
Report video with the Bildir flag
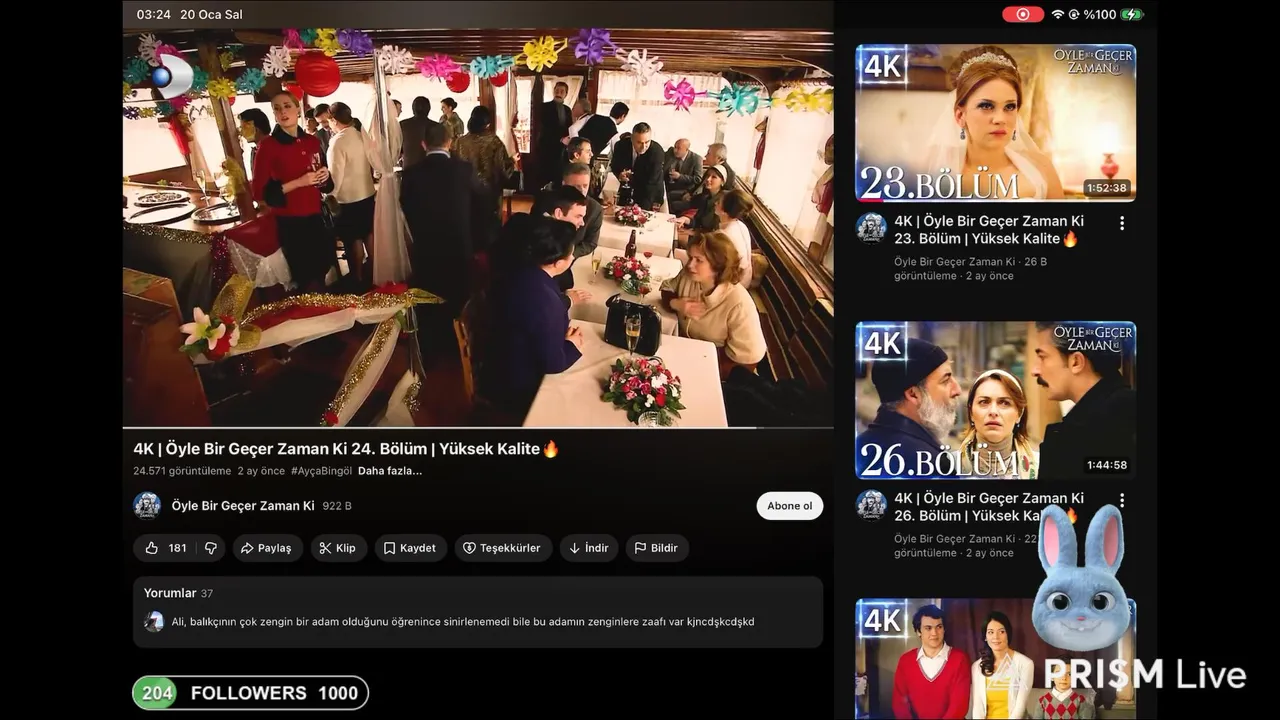coord(656,548)
